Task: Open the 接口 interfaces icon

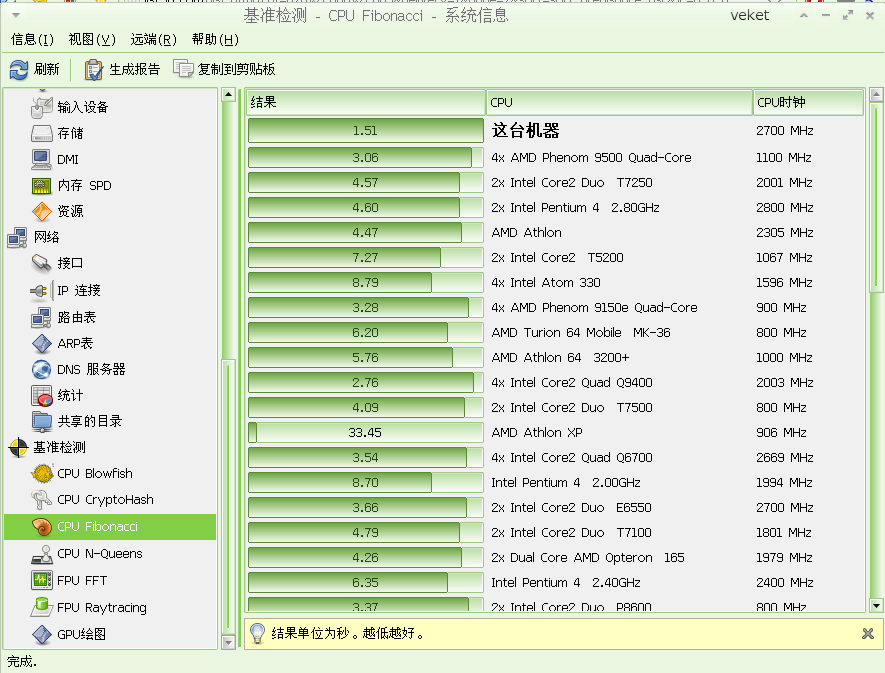Action: pos(42,263)
